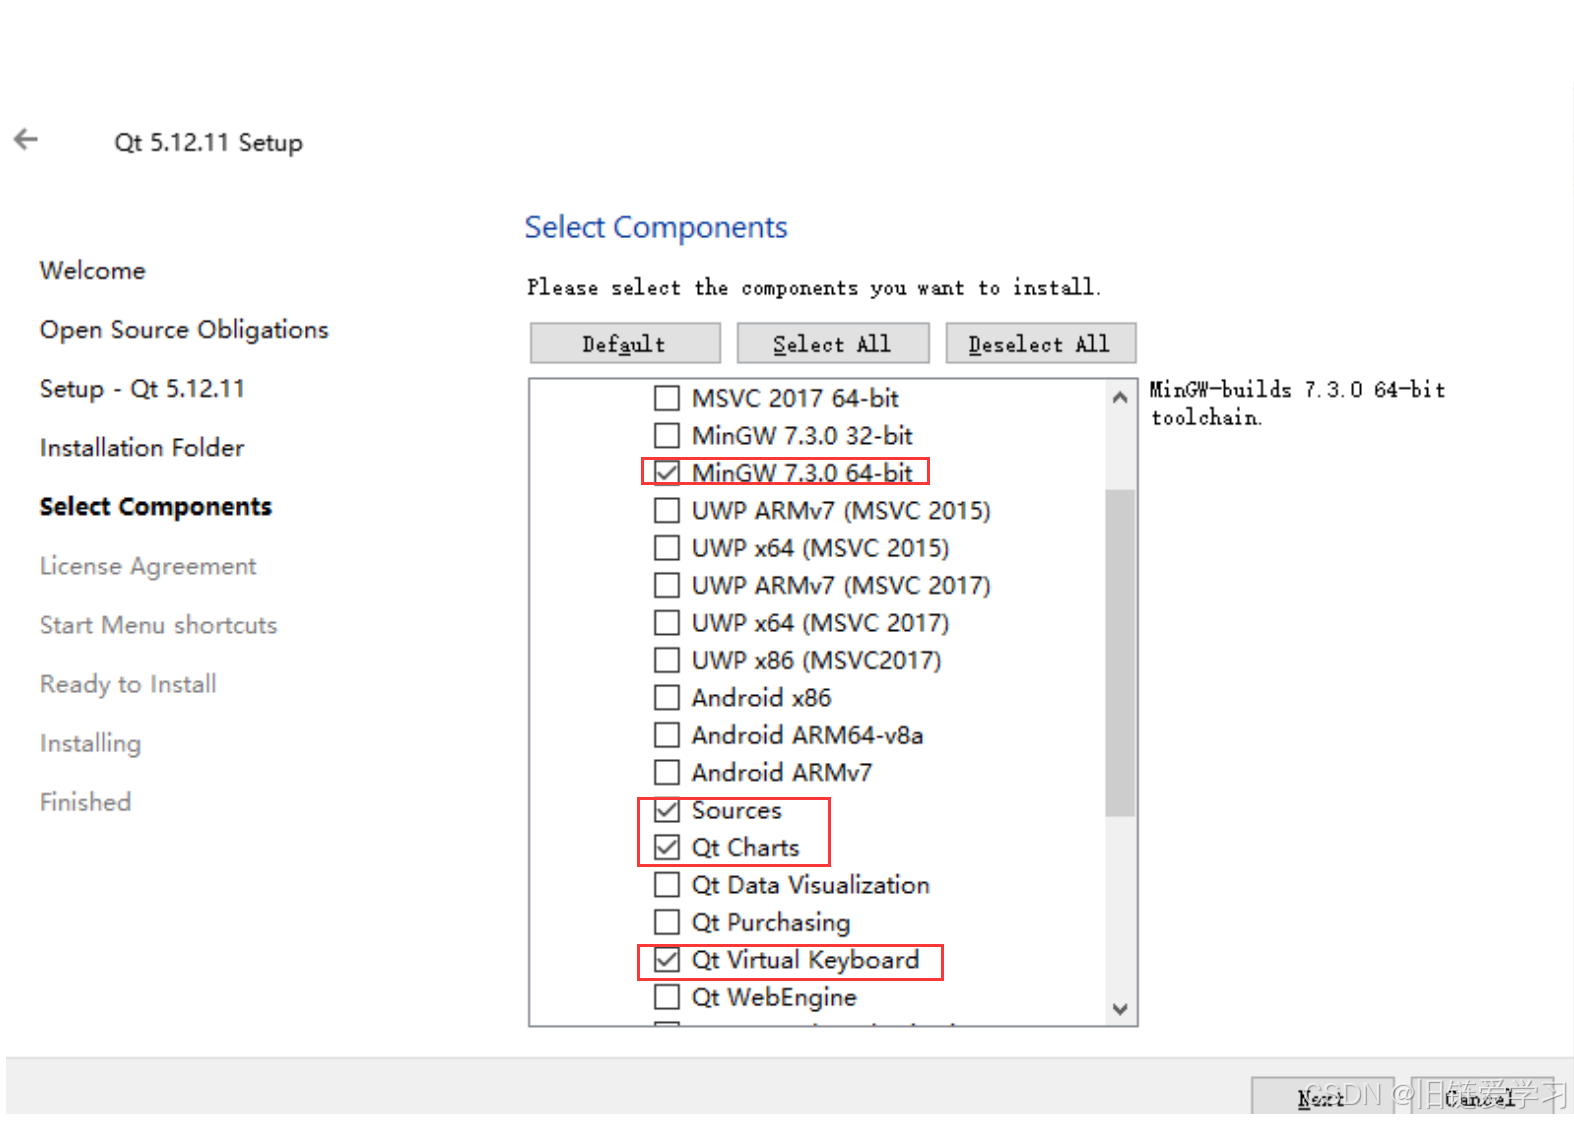The width and height of the screenshot is (1574, 1122).
Task: Enable the Qt Data Visualization checkbox
Action: pyautogui.click(x=667, y=885)
